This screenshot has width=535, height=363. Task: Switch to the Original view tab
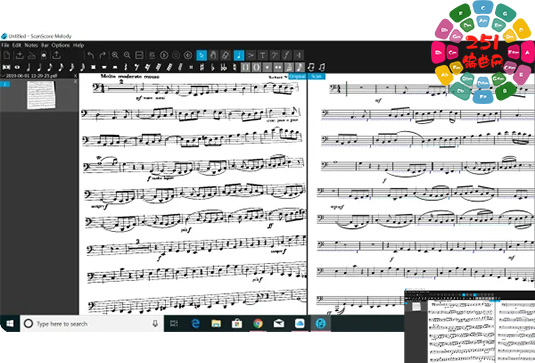pos(297,76)
